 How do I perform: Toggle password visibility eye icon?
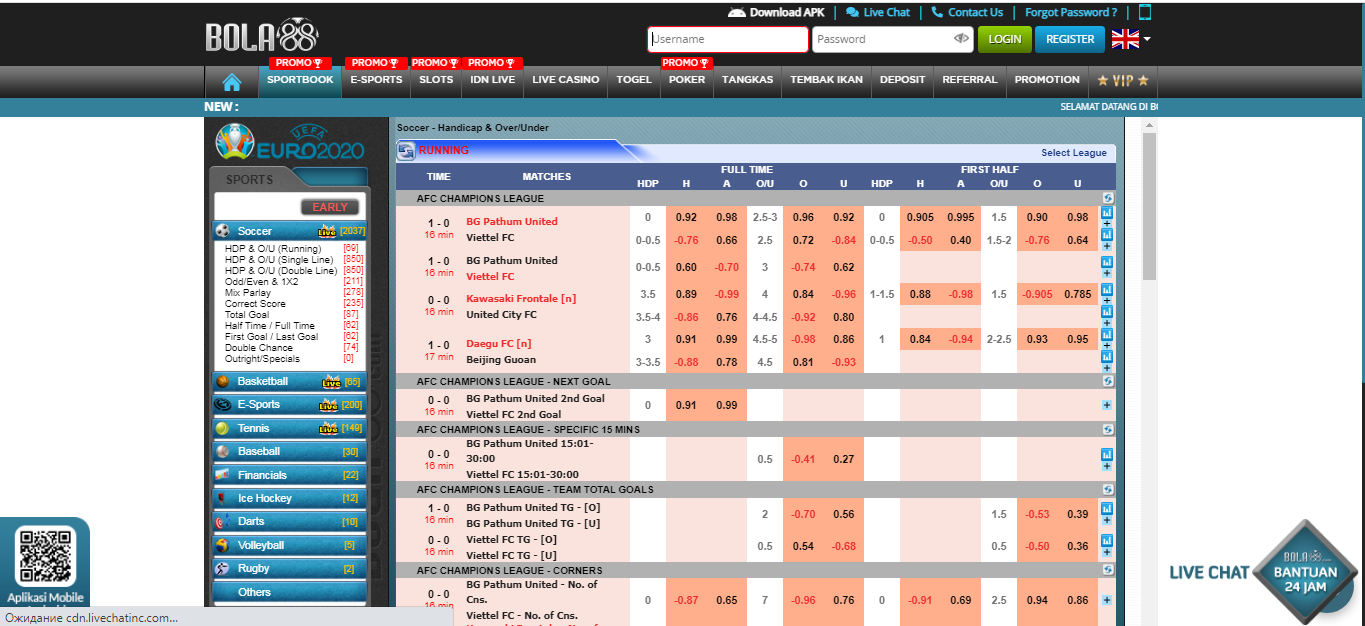(962, 39)
